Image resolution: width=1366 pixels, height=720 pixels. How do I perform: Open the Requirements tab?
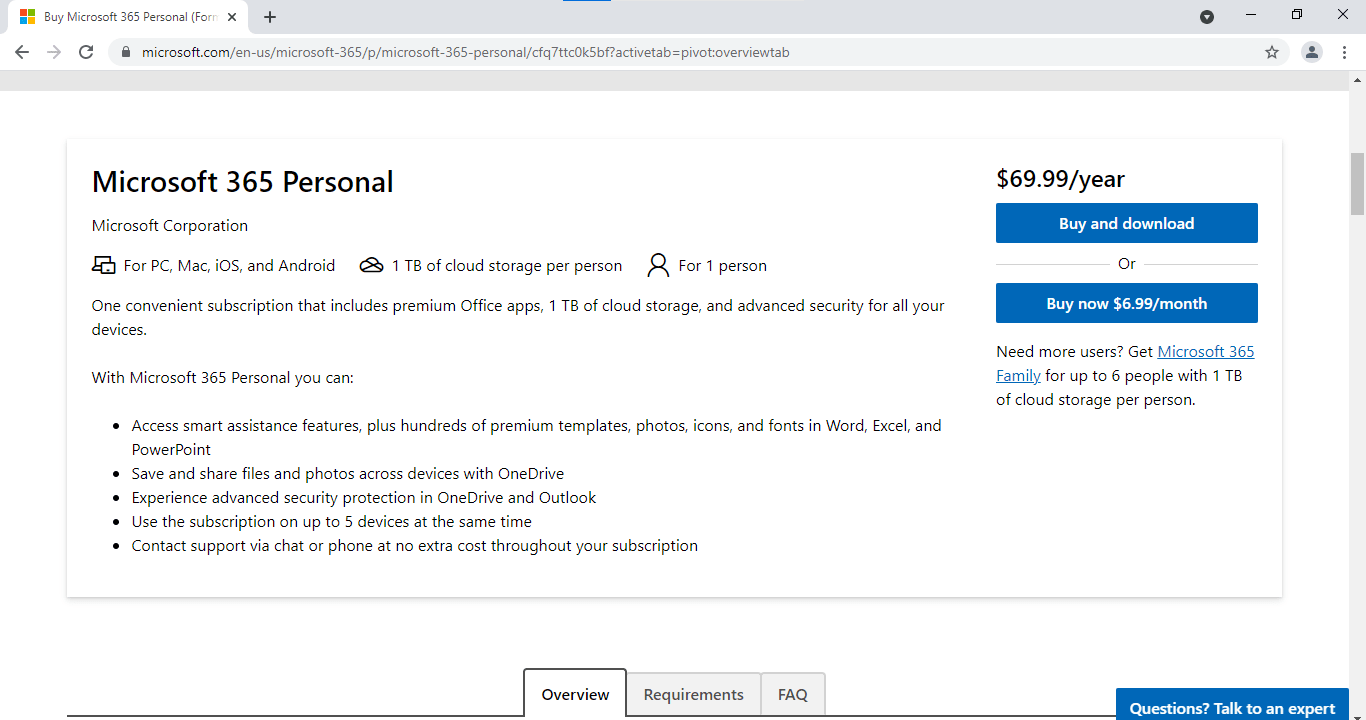[693, 694]
